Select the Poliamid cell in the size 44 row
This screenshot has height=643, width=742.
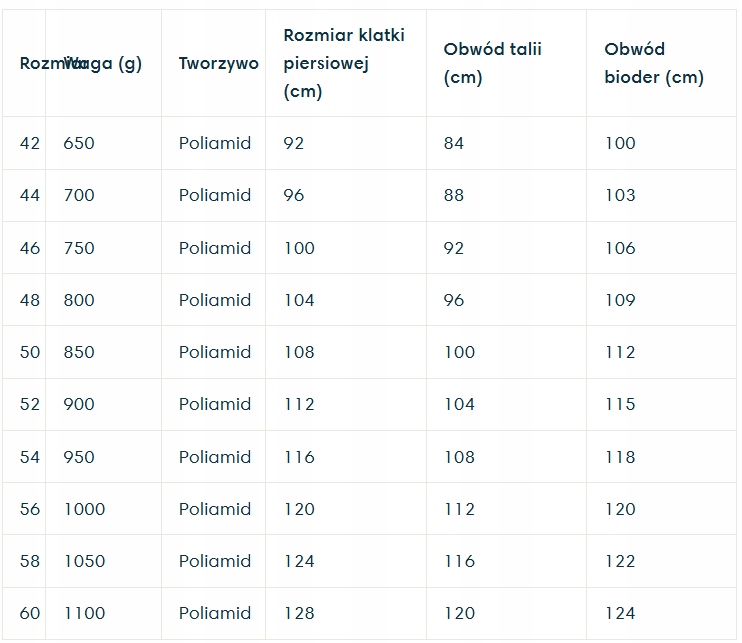[215, 195]
